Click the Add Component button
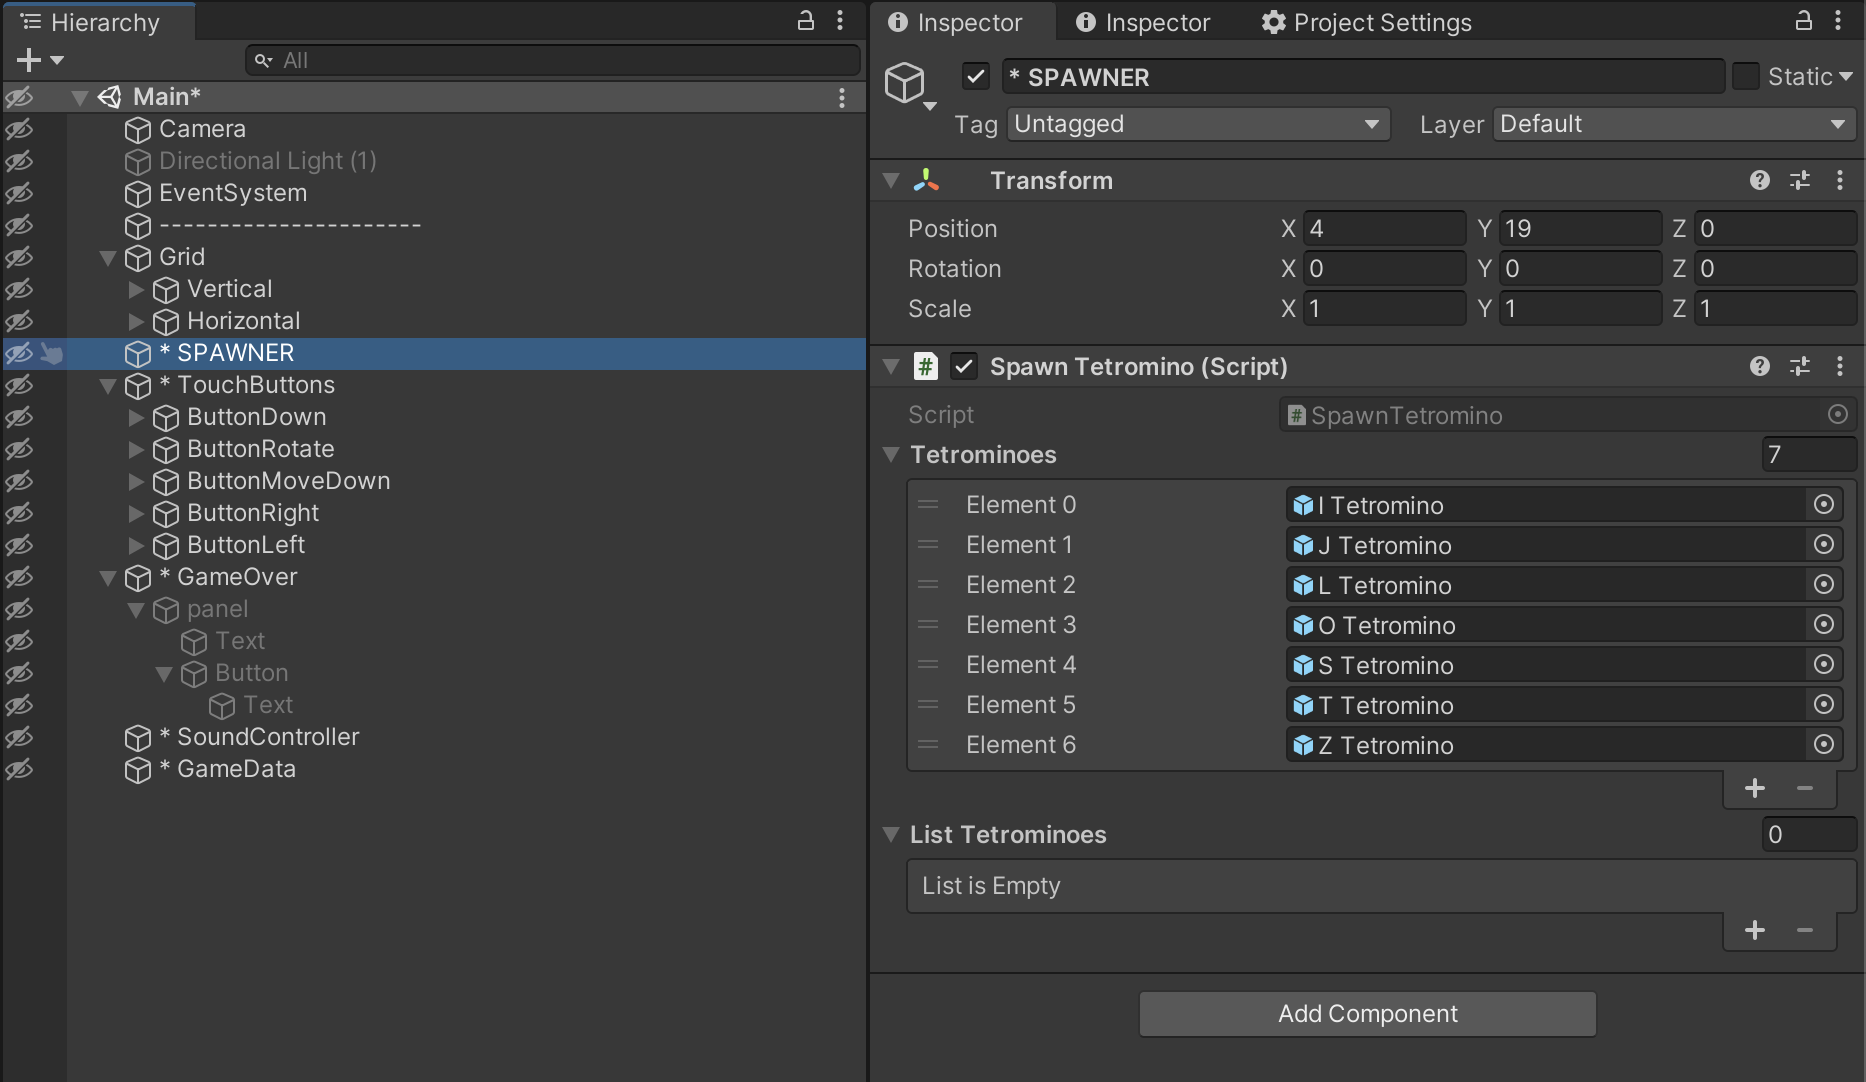This screenshot has width=1866, height=1082. [1367, 1014]
